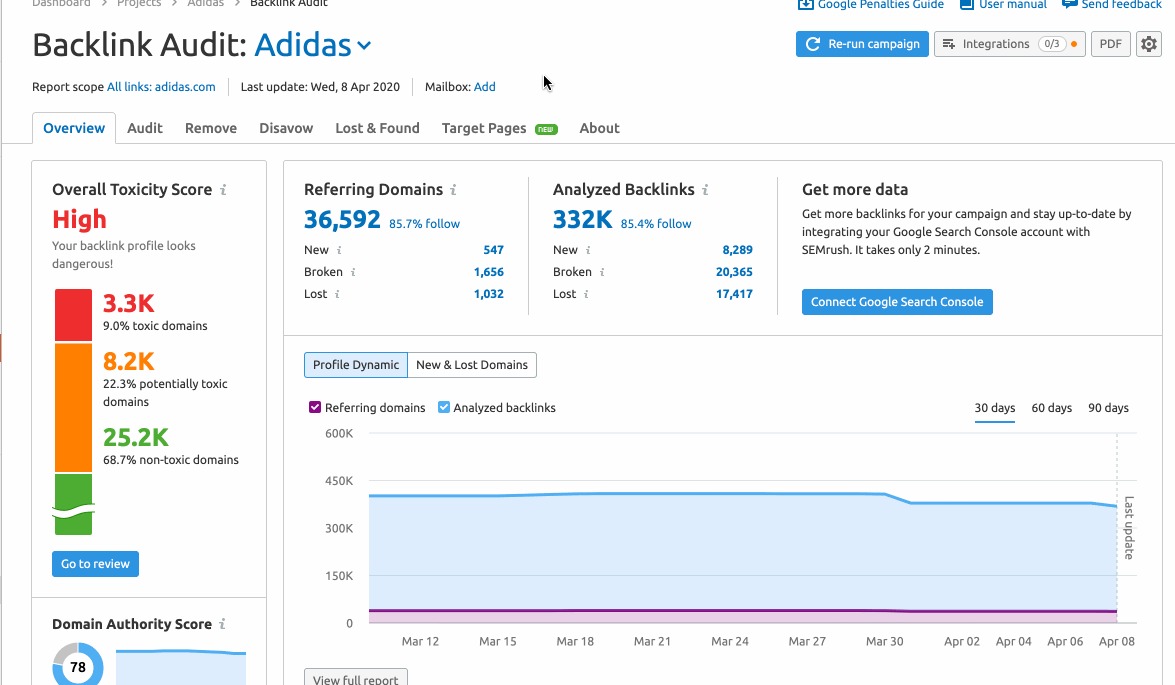The height and width of the screenshot is (685, 1175).
Task: Click info icon for Analyzed Backlinks New row
Action: coord(588,250)
